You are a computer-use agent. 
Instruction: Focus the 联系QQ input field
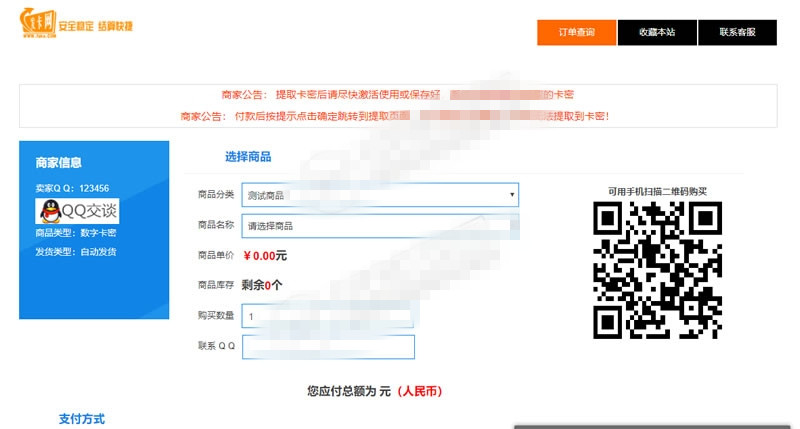click(328, 347)
